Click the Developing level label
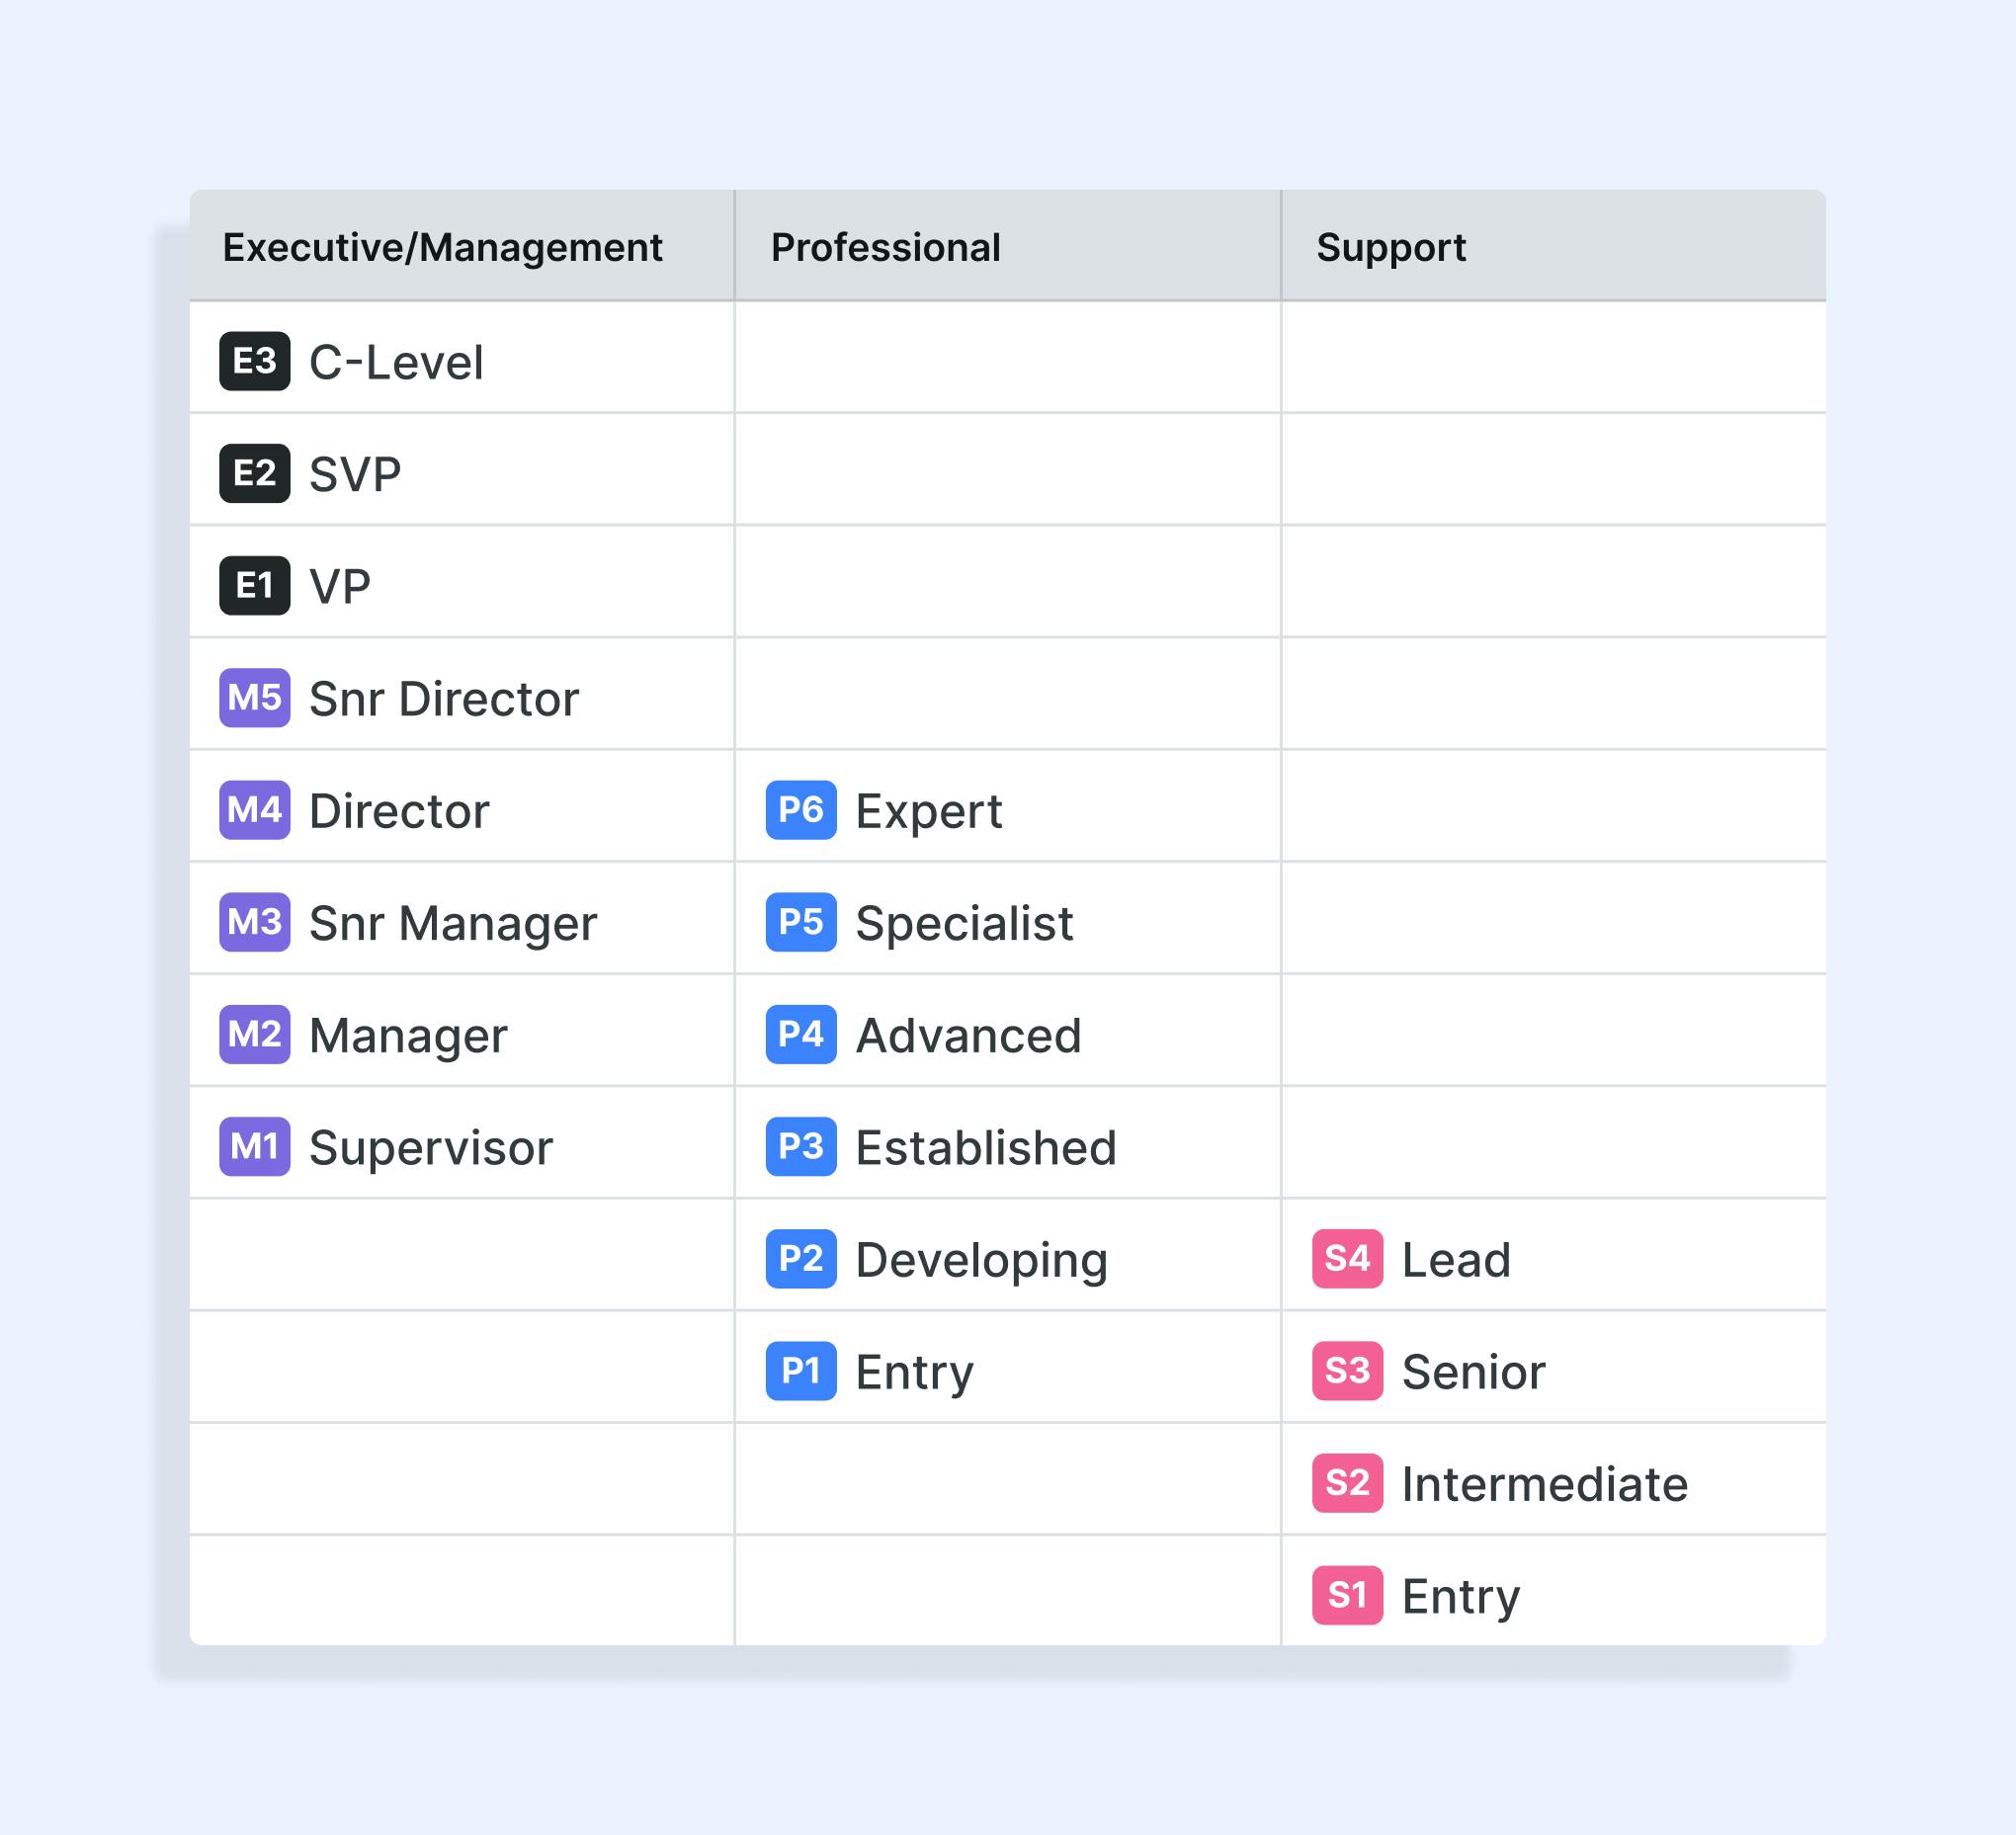The height and width of the screenshot is (1835, 2016). (x=981, y=1260)
